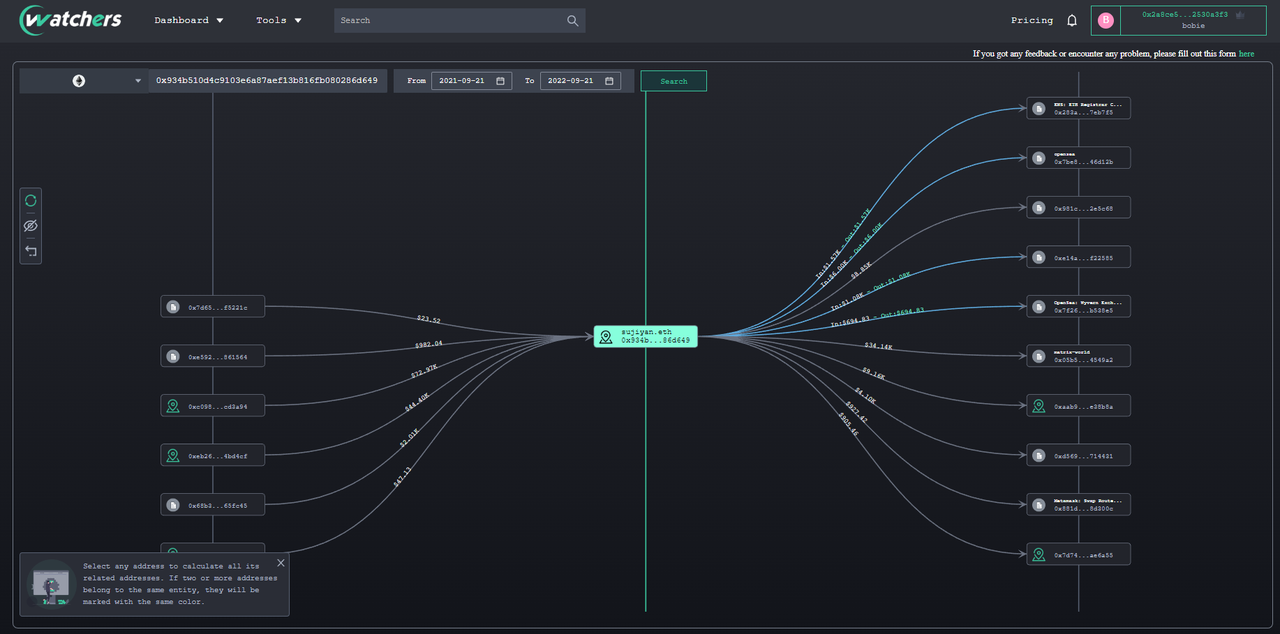The image size is (1280, 634).
Task: Open the To date calendar icon
Action: point(609,81)
